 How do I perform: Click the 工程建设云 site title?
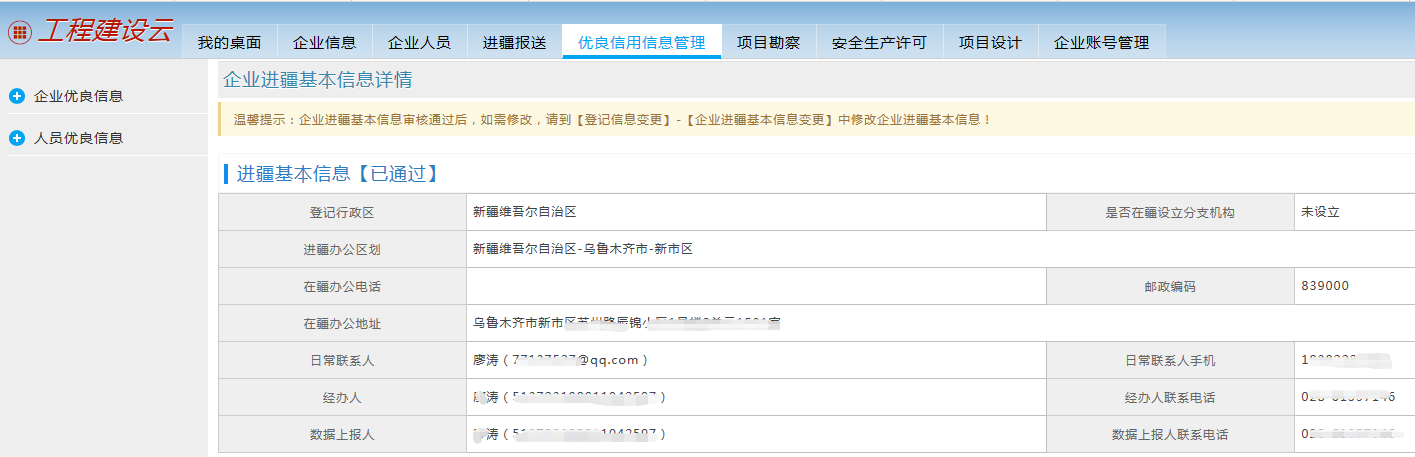pyautogui.click(x=106, y=31)
